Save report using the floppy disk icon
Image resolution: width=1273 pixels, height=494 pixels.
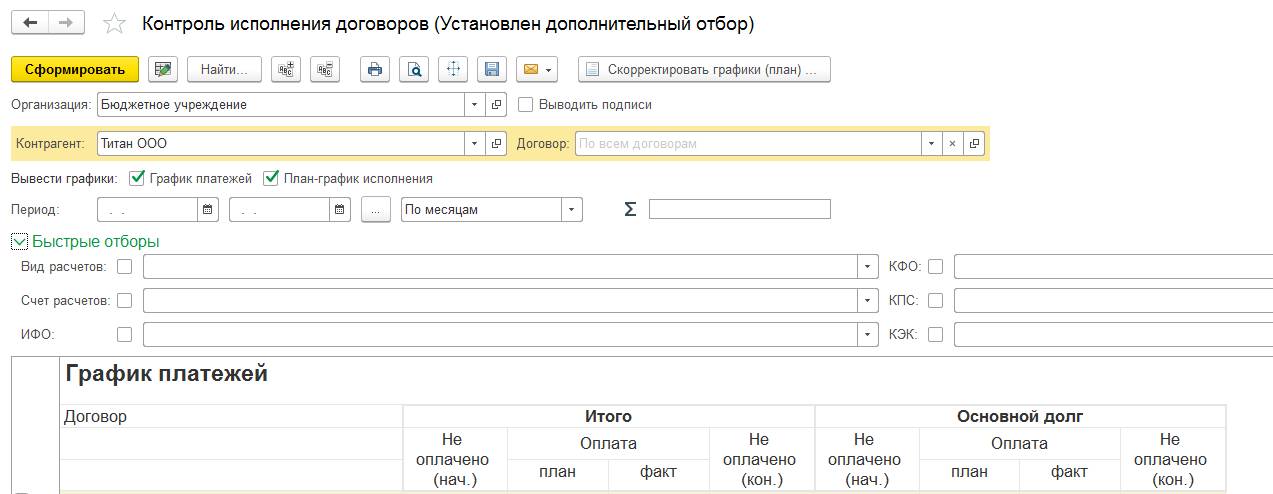(491, 69)
